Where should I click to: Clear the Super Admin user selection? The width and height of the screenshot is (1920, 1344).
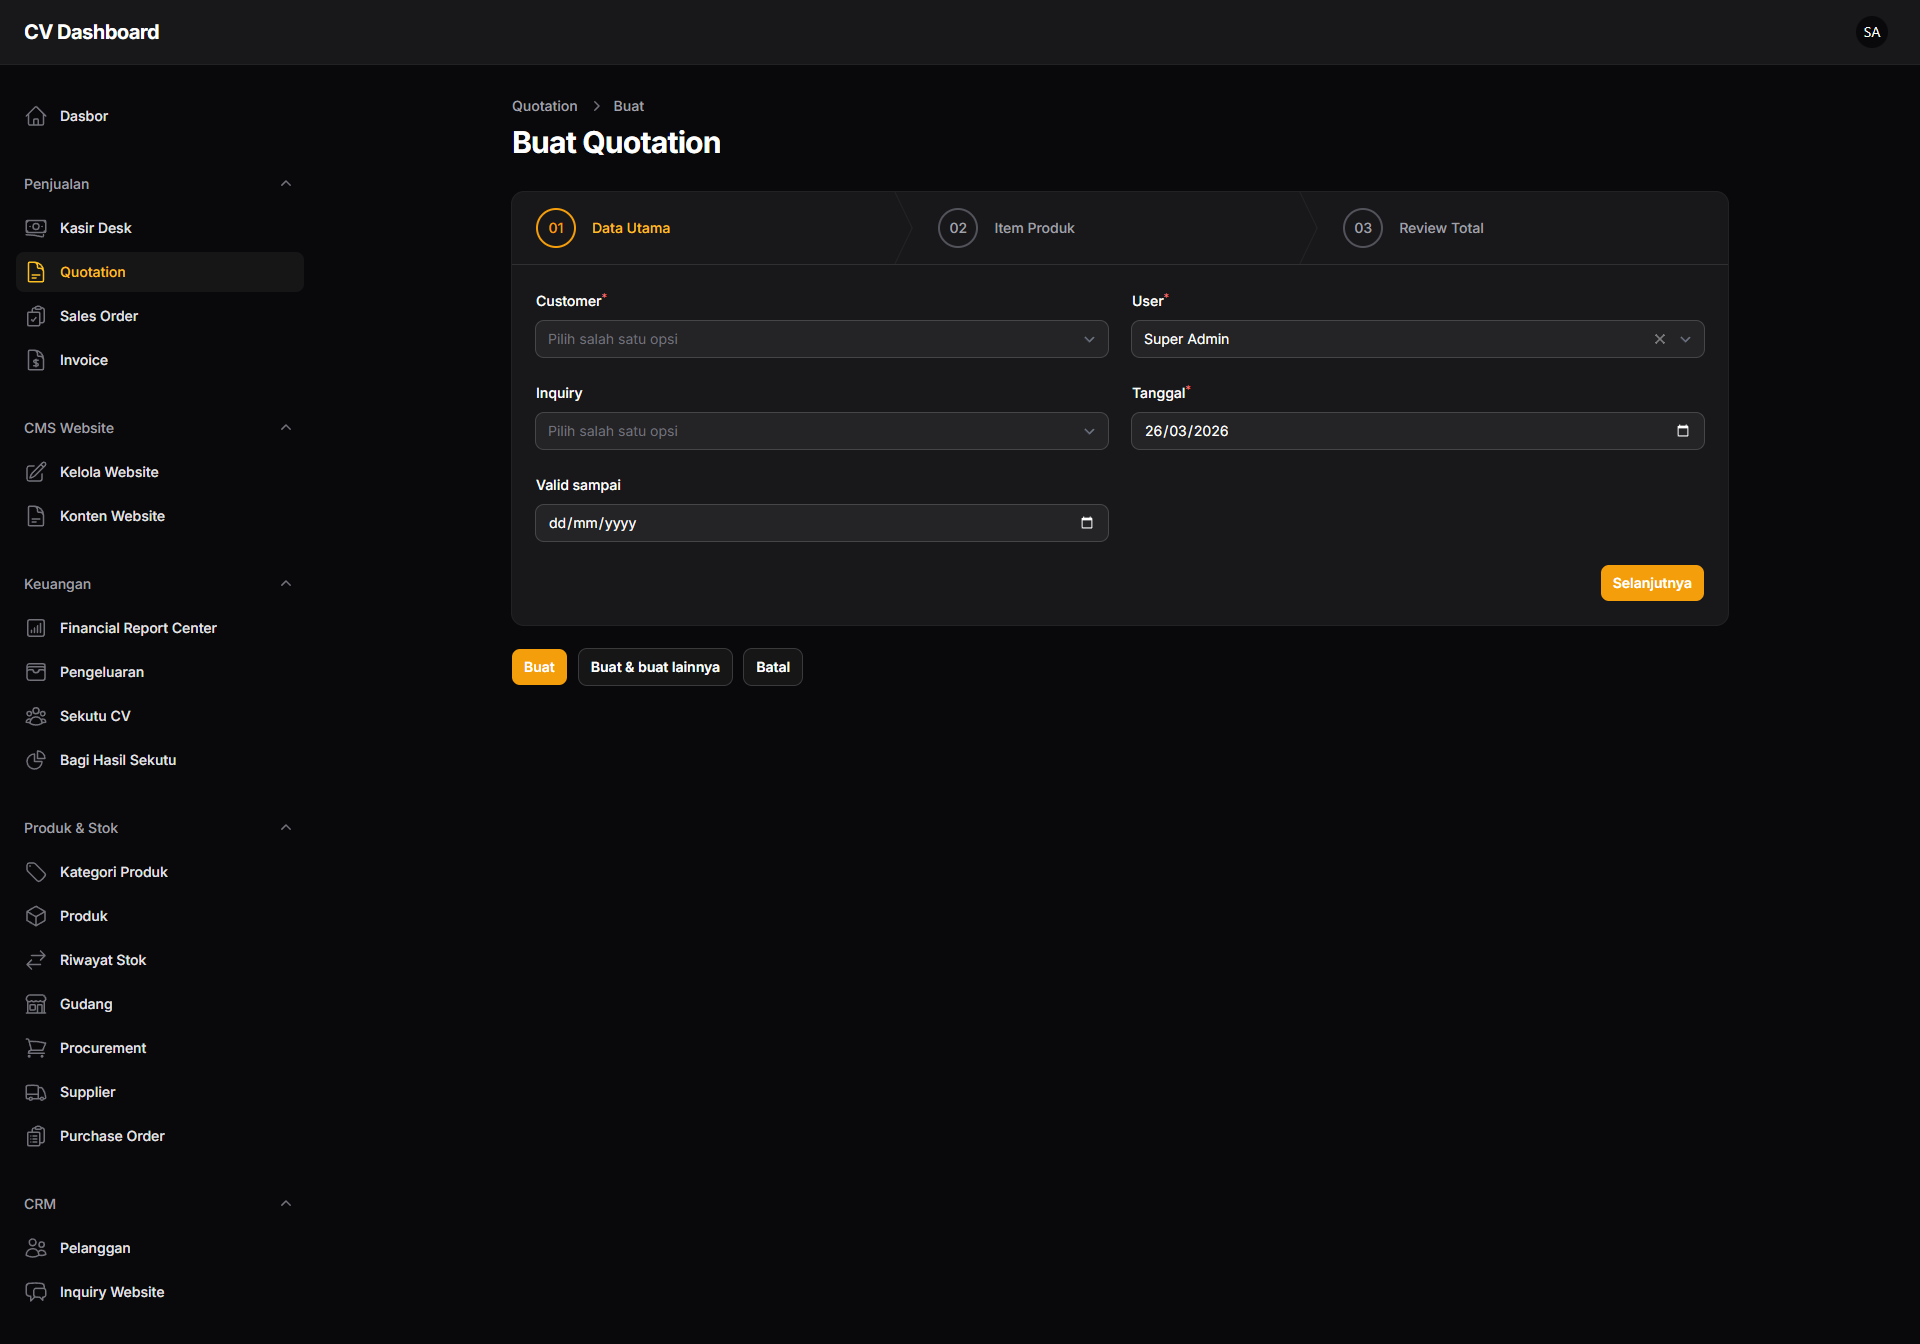[x=1659, y=339]
